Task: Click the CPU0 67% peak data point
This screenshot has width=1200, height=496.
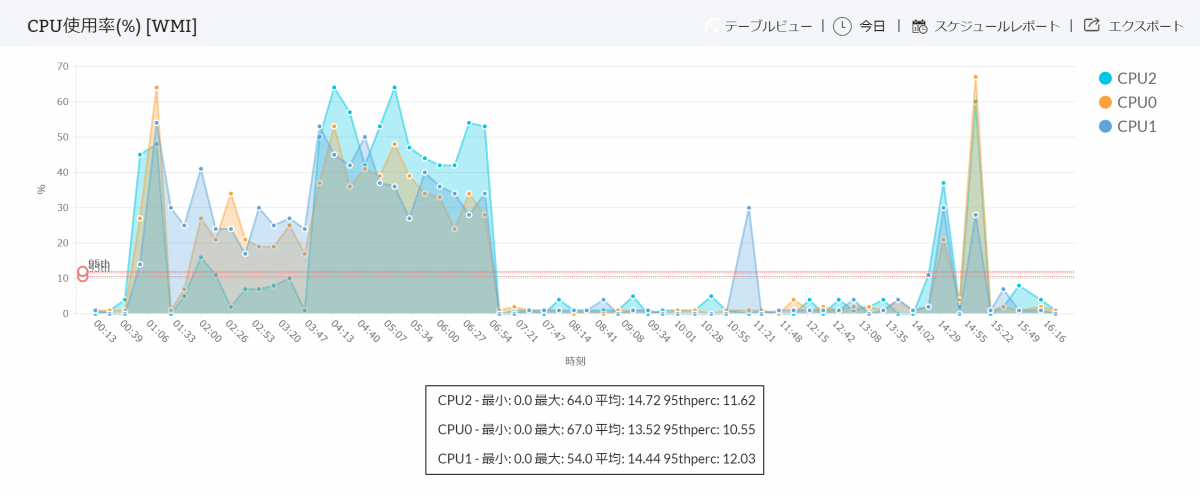Action: (975, 77)
